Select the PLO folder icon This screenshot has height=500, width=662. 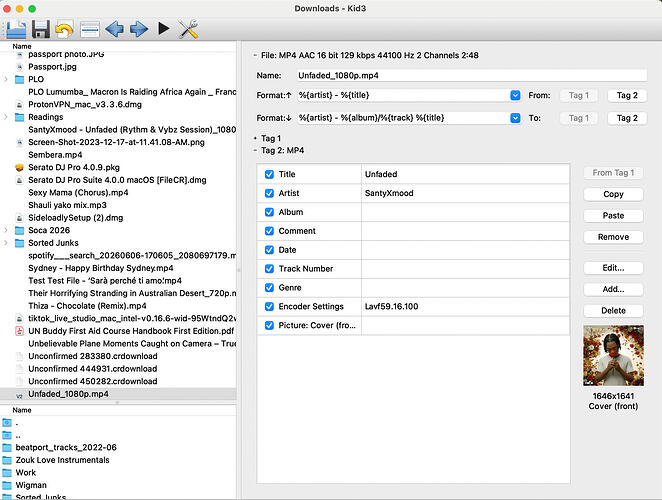pyautogui.click(x=19, y=79)
